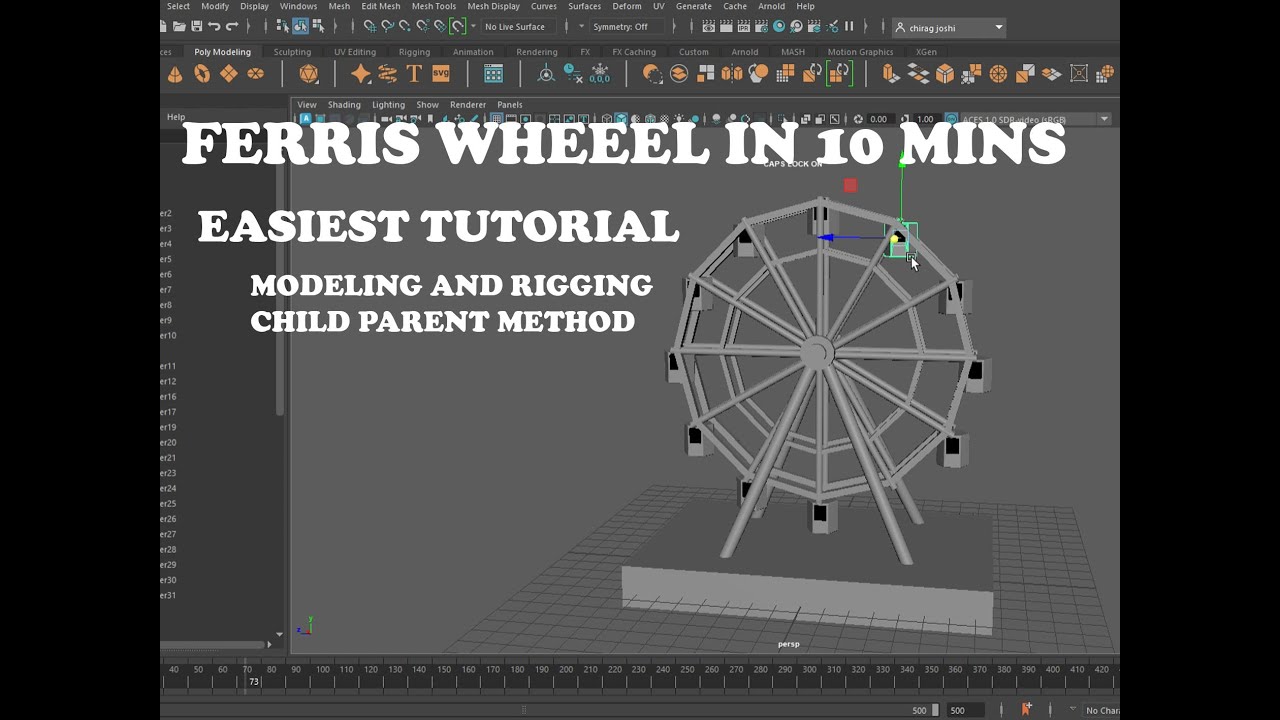Open the Symmetry: Off dropdown
Image resolution: width=1280 pixels, height=720 pixels.
pyautogui.click(x=627, y=27)
